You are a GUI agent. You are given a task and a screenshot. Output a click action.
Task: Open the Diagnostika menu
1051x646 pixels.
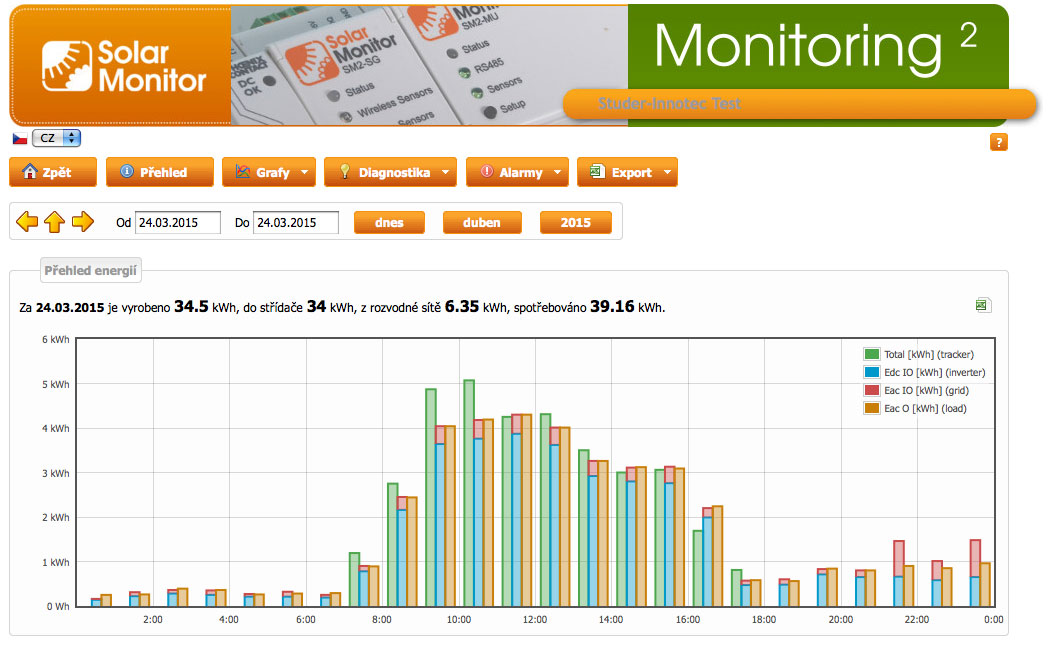(390, 172)
